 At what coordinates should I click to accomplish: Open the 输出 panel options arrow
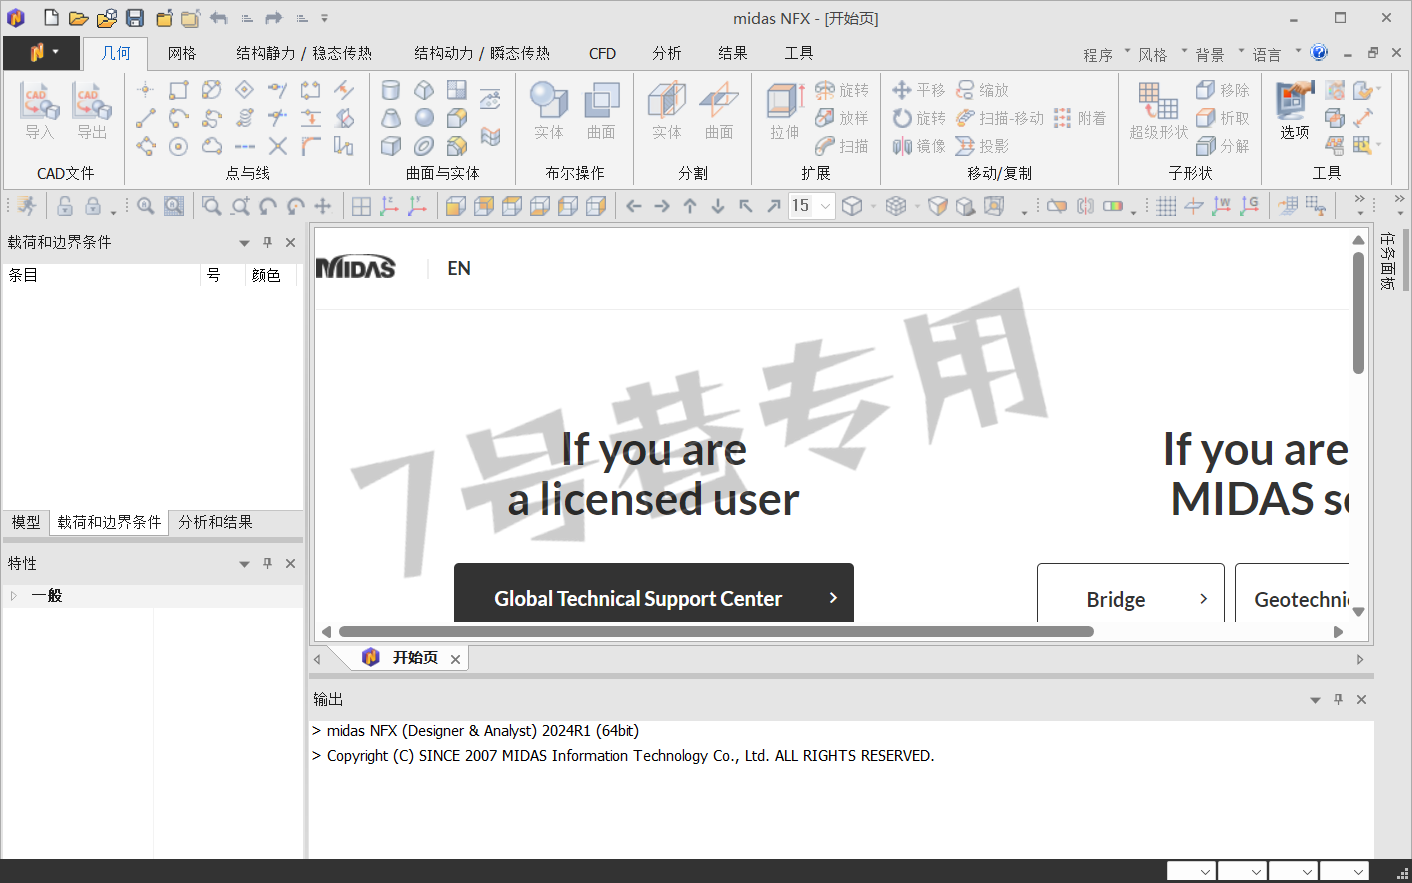1315,700
